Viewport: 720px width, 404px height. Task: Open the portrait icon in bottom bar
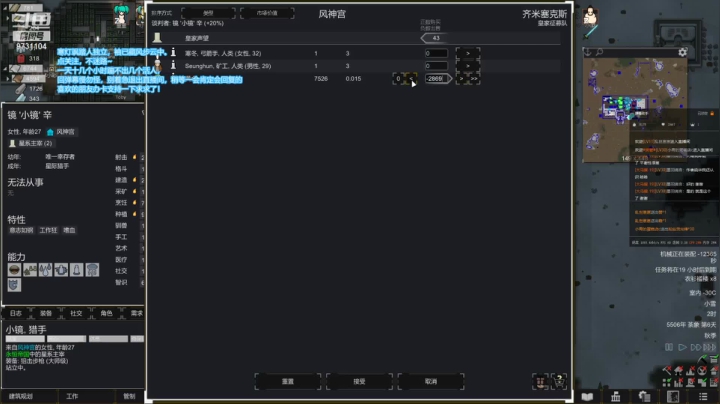[x=673, y=396]
